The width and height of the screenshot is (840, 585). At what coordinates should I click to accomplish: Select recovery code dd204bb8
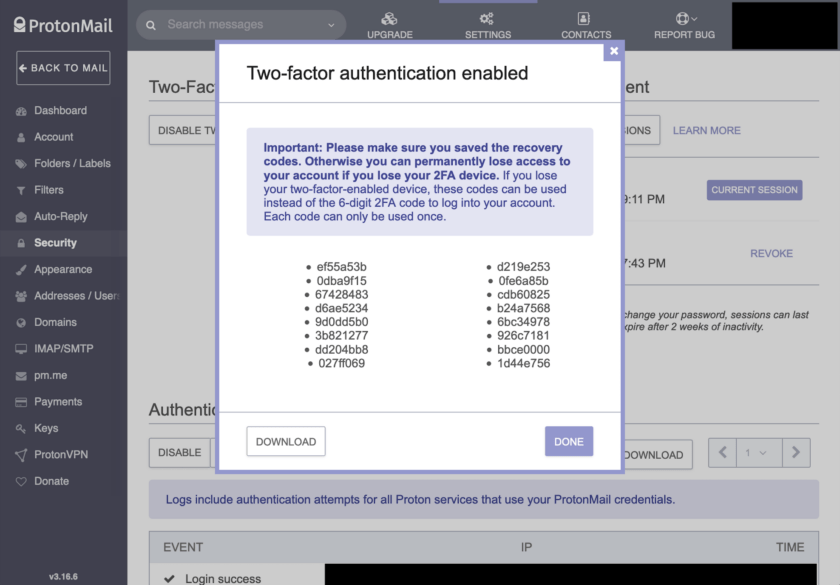(x=341, y=350)
